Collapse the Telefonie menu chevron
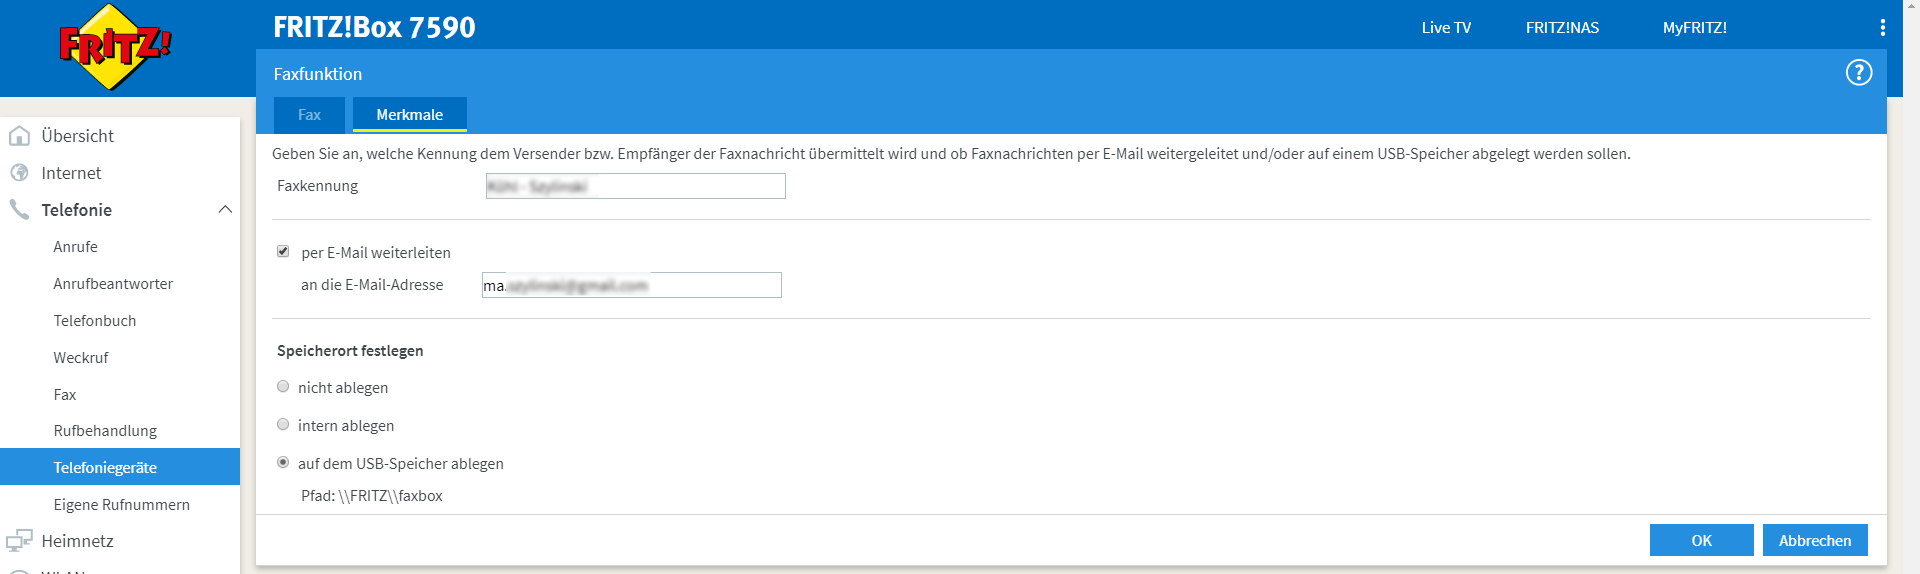Viewport: 1920px width, 574px height. coord(225,209)
